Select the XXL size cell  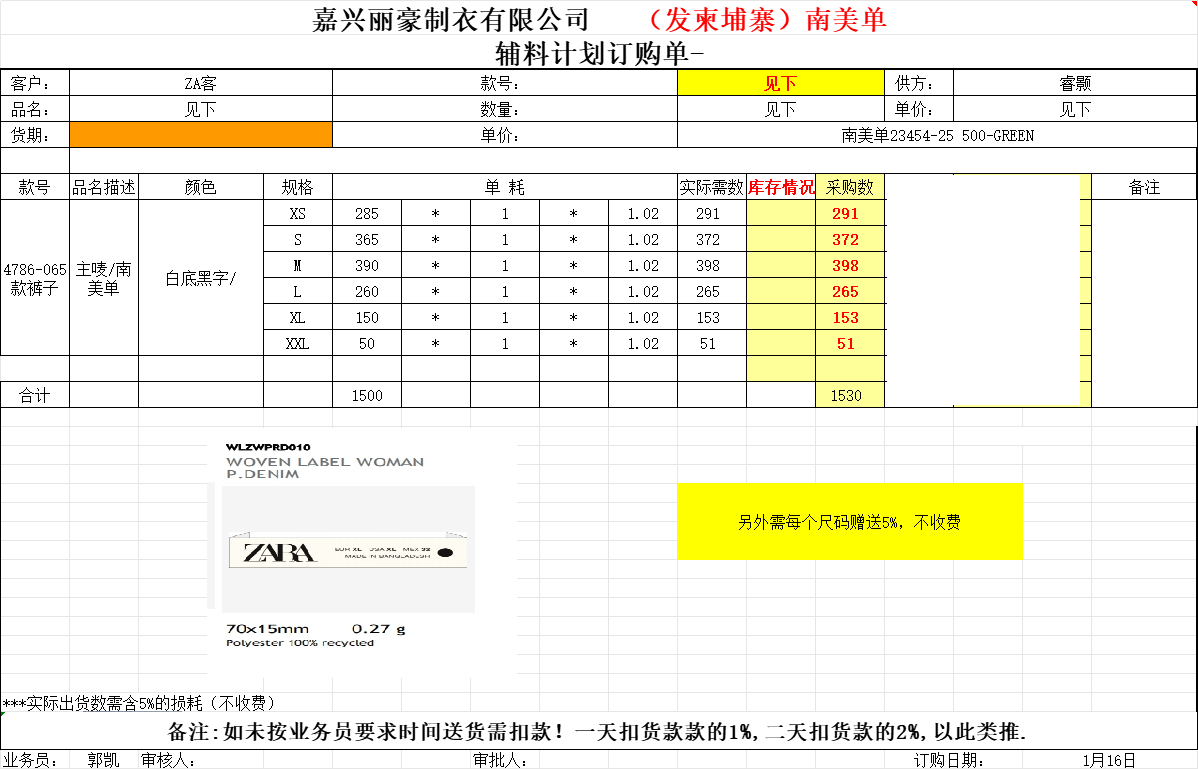(x=298, y=343)
